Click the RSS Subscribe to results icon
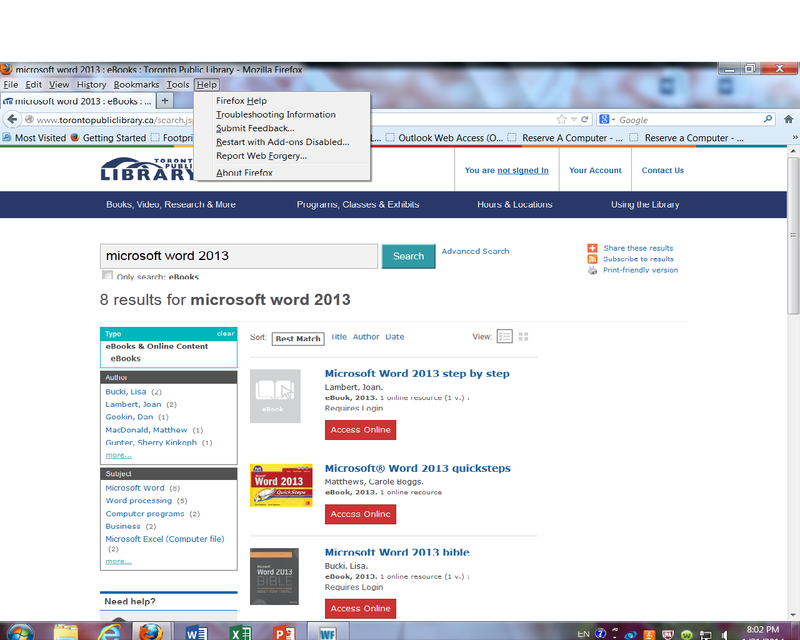This screenshot has height=640, width=800. tap(592, 259)
